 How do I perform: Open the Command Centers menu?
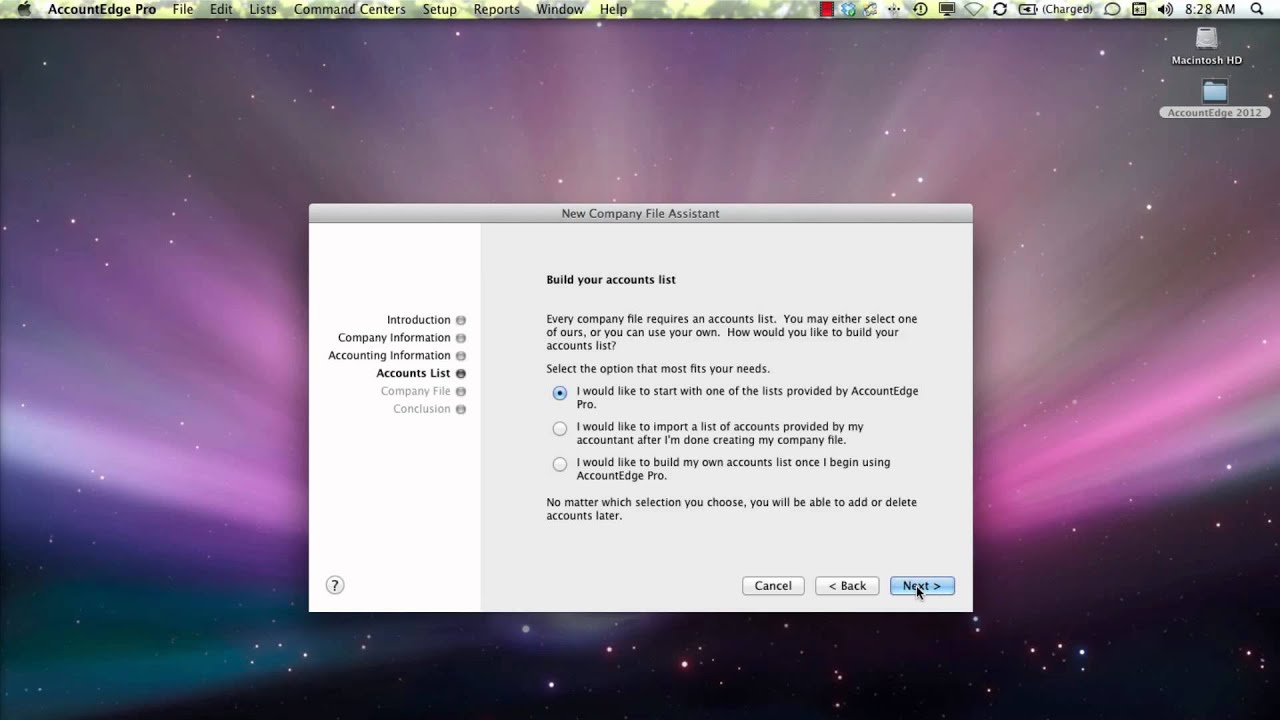click(x=350, y=9)
